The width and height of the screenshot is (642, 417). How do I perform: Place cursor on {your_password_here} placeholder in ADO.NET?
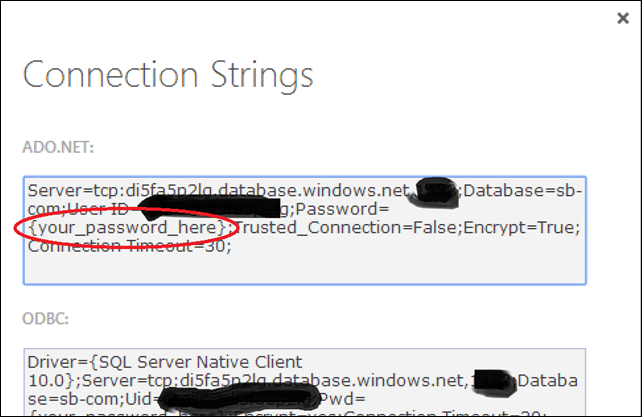coord(127,227)
